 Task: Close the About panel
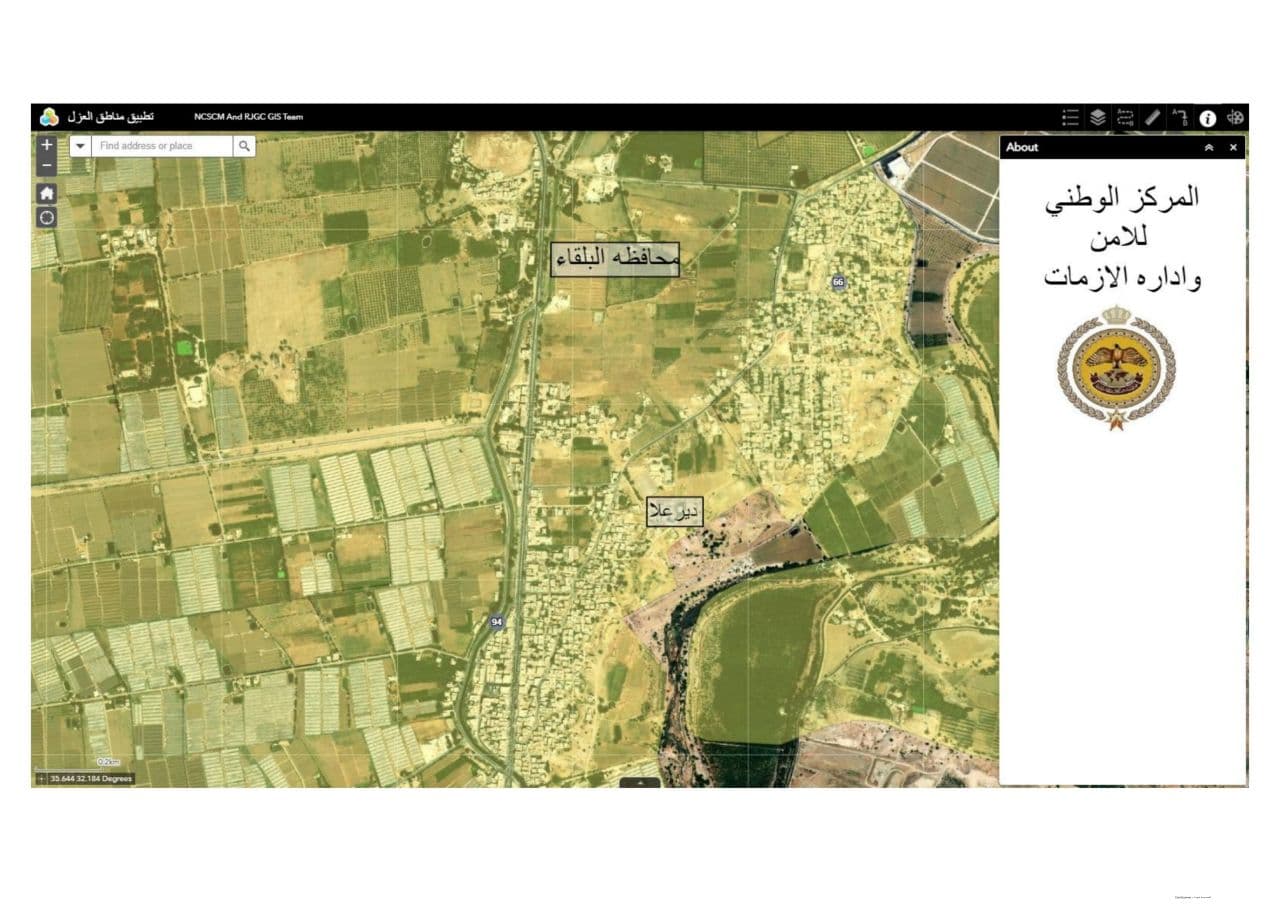(x=1233, y=147)
